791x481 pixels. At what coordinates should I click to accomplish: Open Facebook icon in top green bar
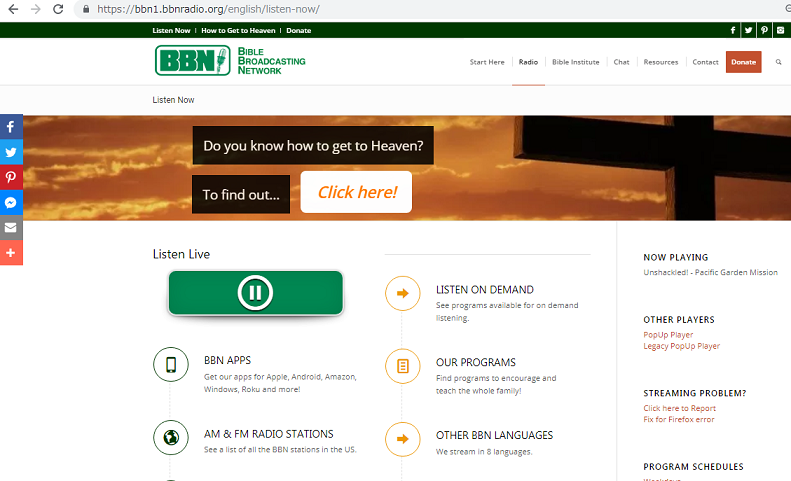(732, 30)
